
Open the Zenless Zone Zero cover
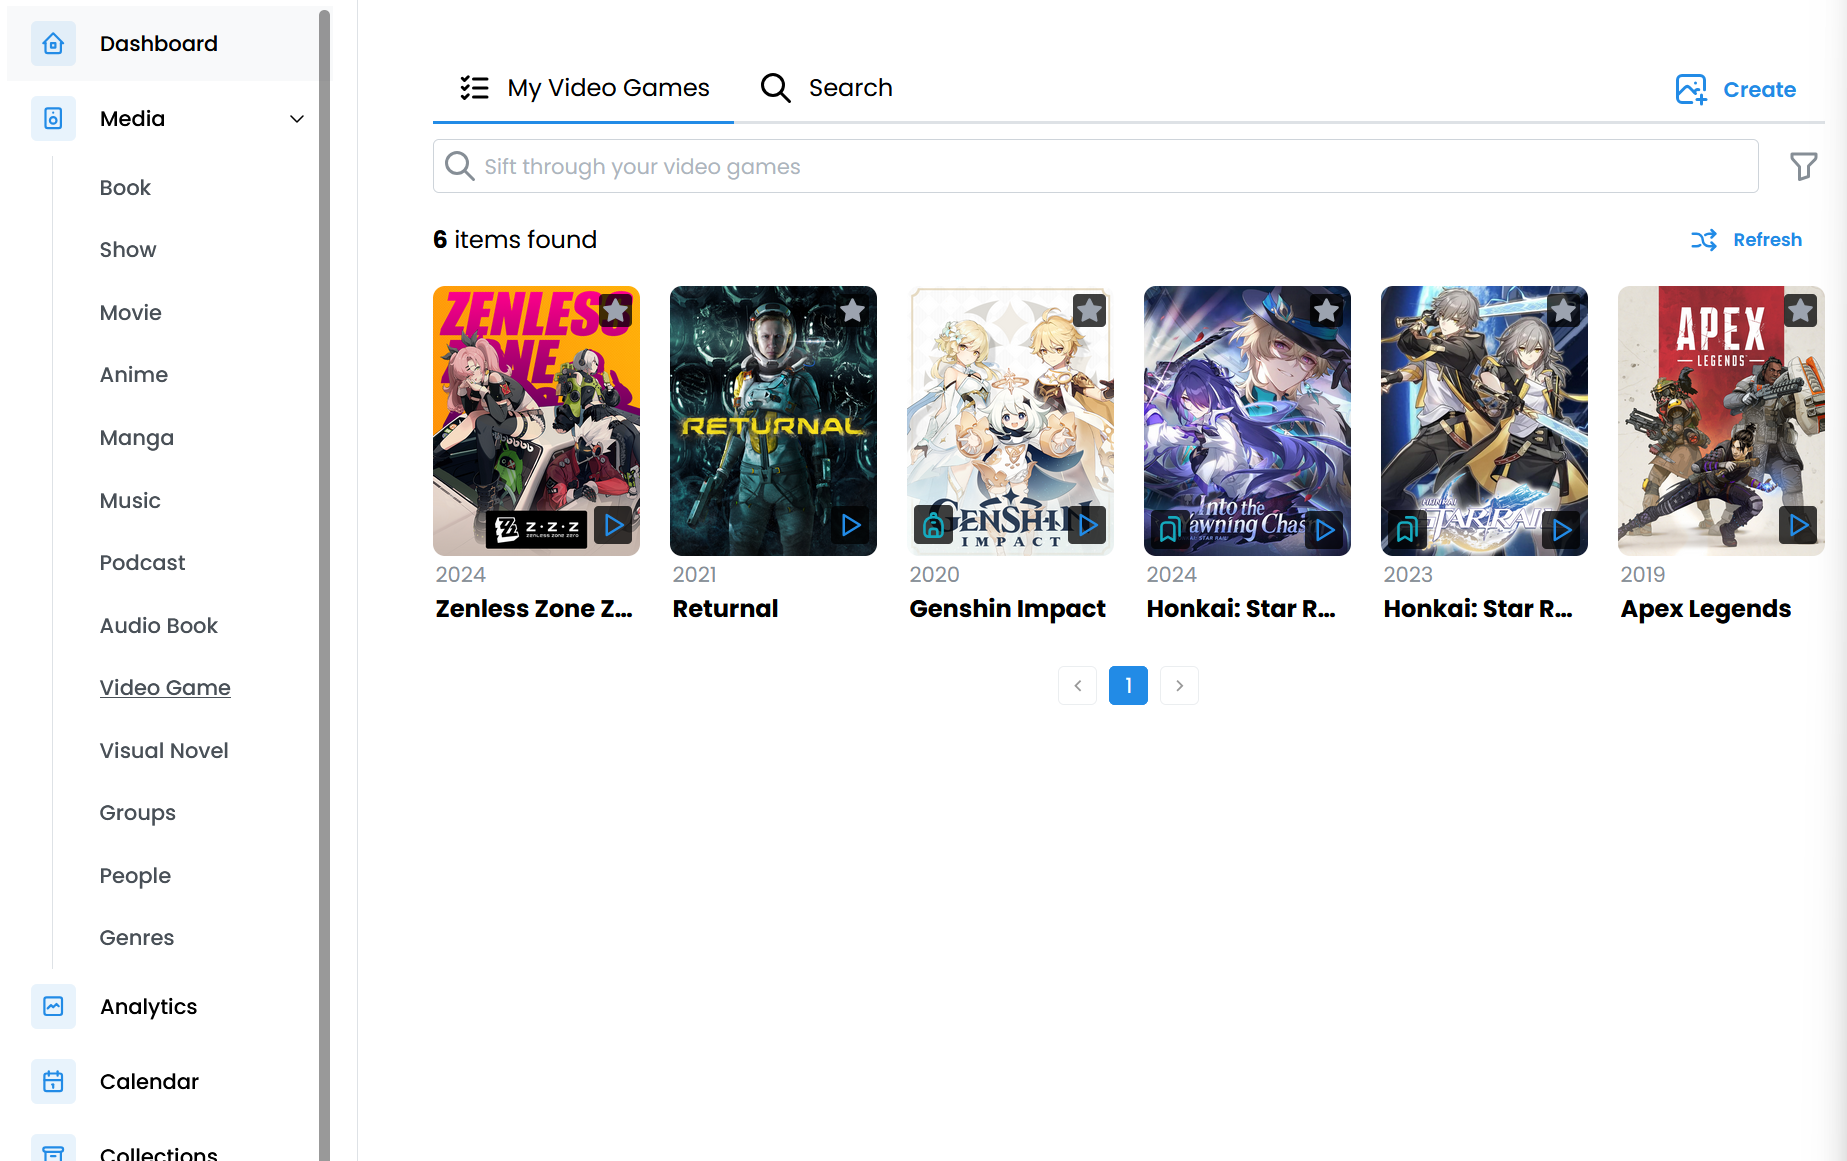(536, 421)
